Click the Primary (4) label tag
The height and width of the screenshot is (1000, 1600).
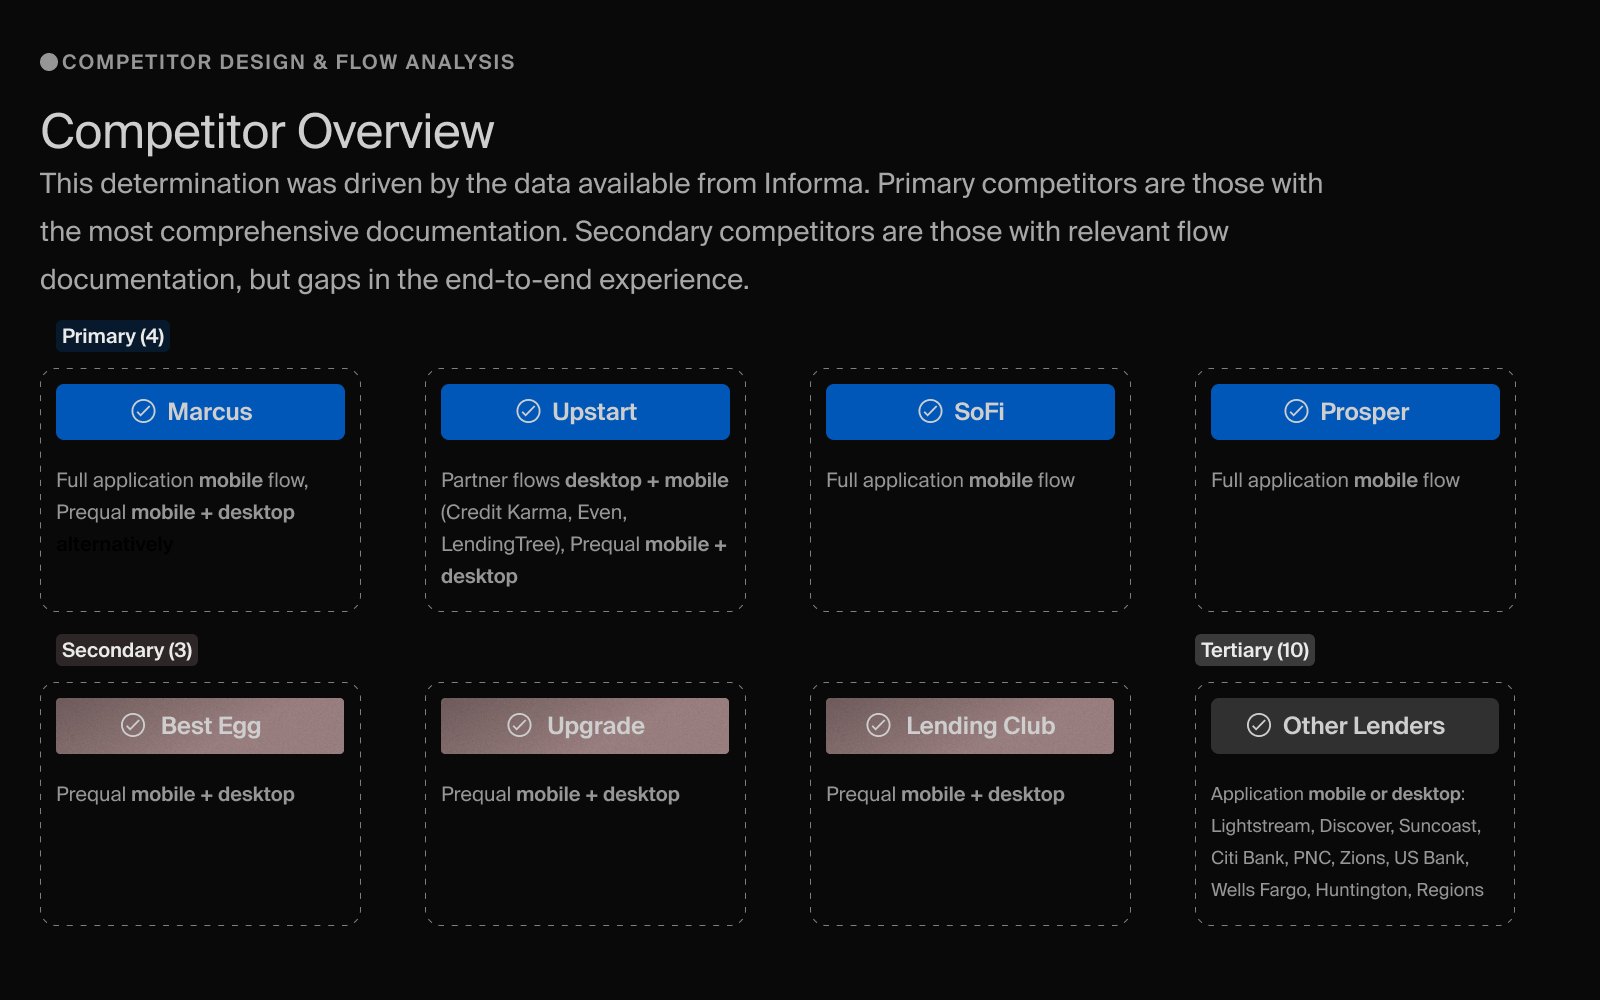pos(113,336)
